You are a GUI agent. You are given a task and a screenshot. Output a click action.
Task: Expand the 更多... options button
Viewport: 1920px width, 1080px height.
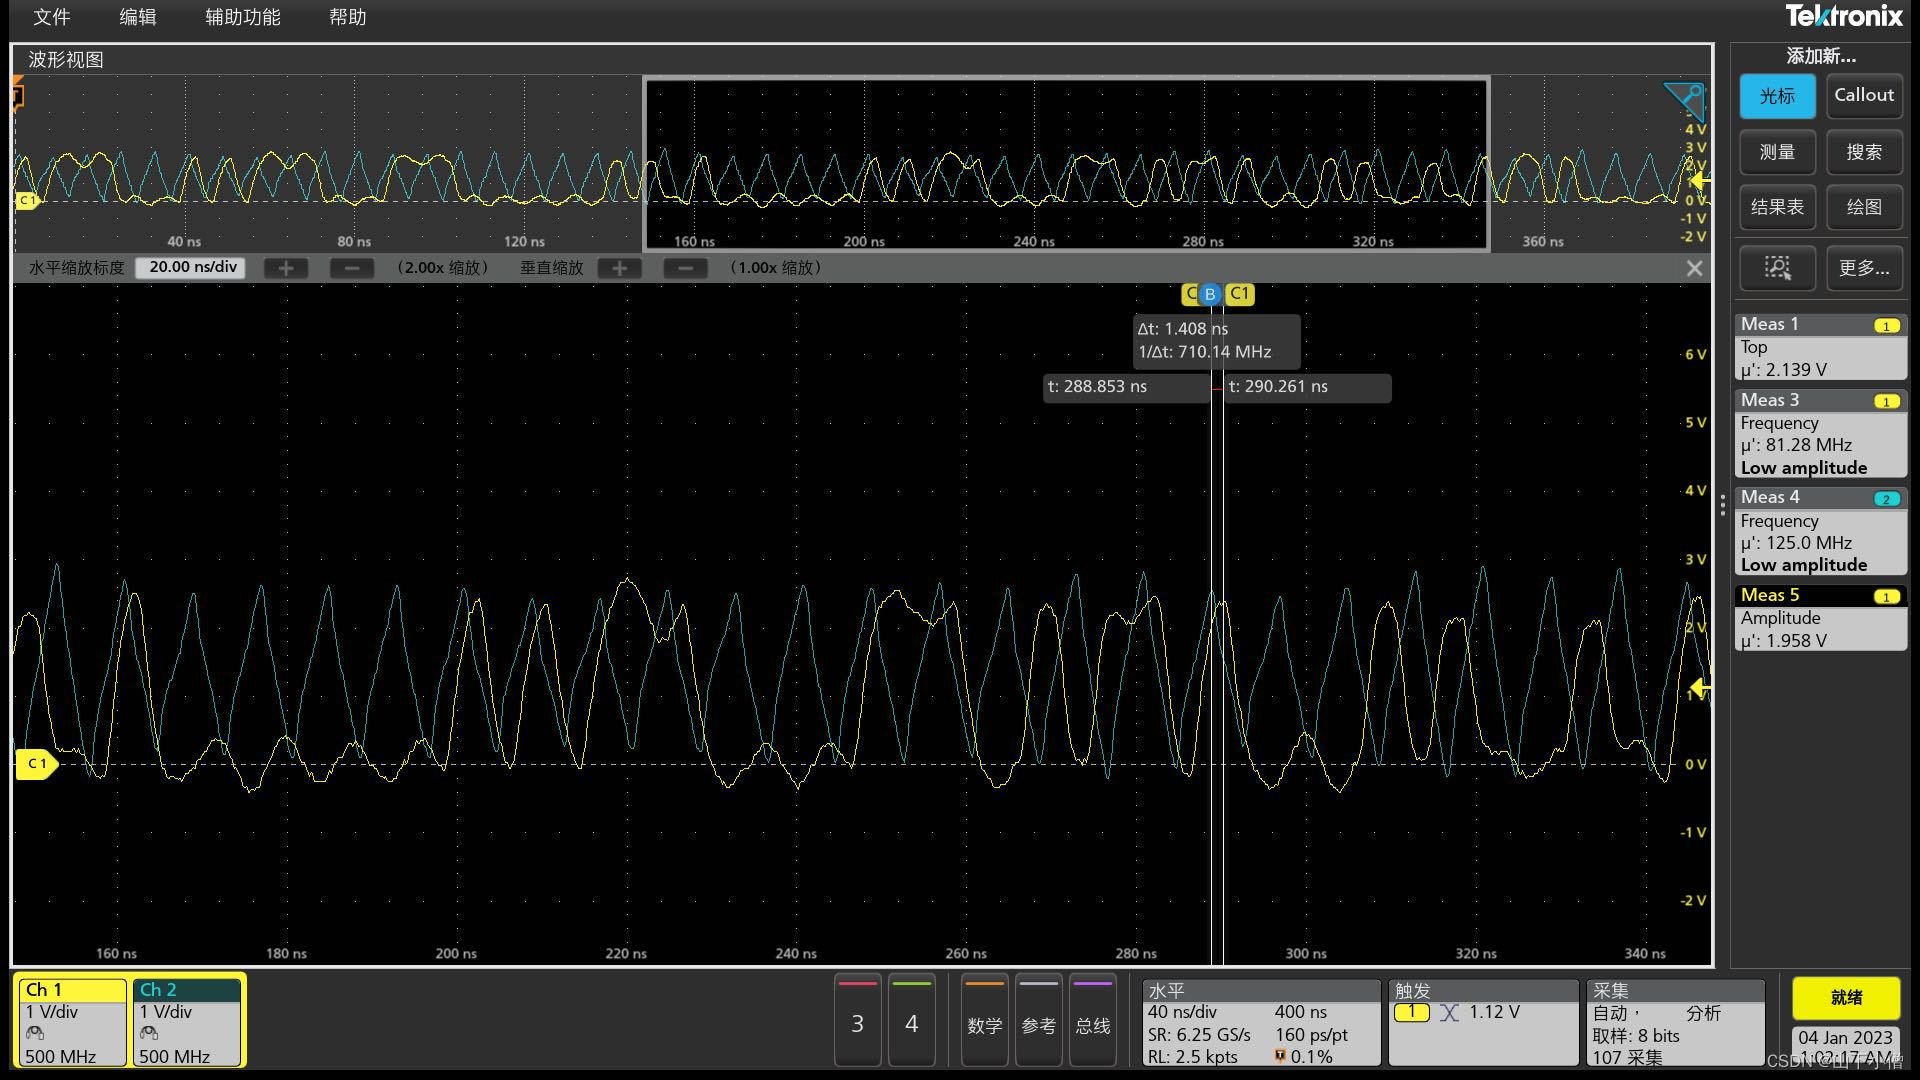click(1863, 267)
